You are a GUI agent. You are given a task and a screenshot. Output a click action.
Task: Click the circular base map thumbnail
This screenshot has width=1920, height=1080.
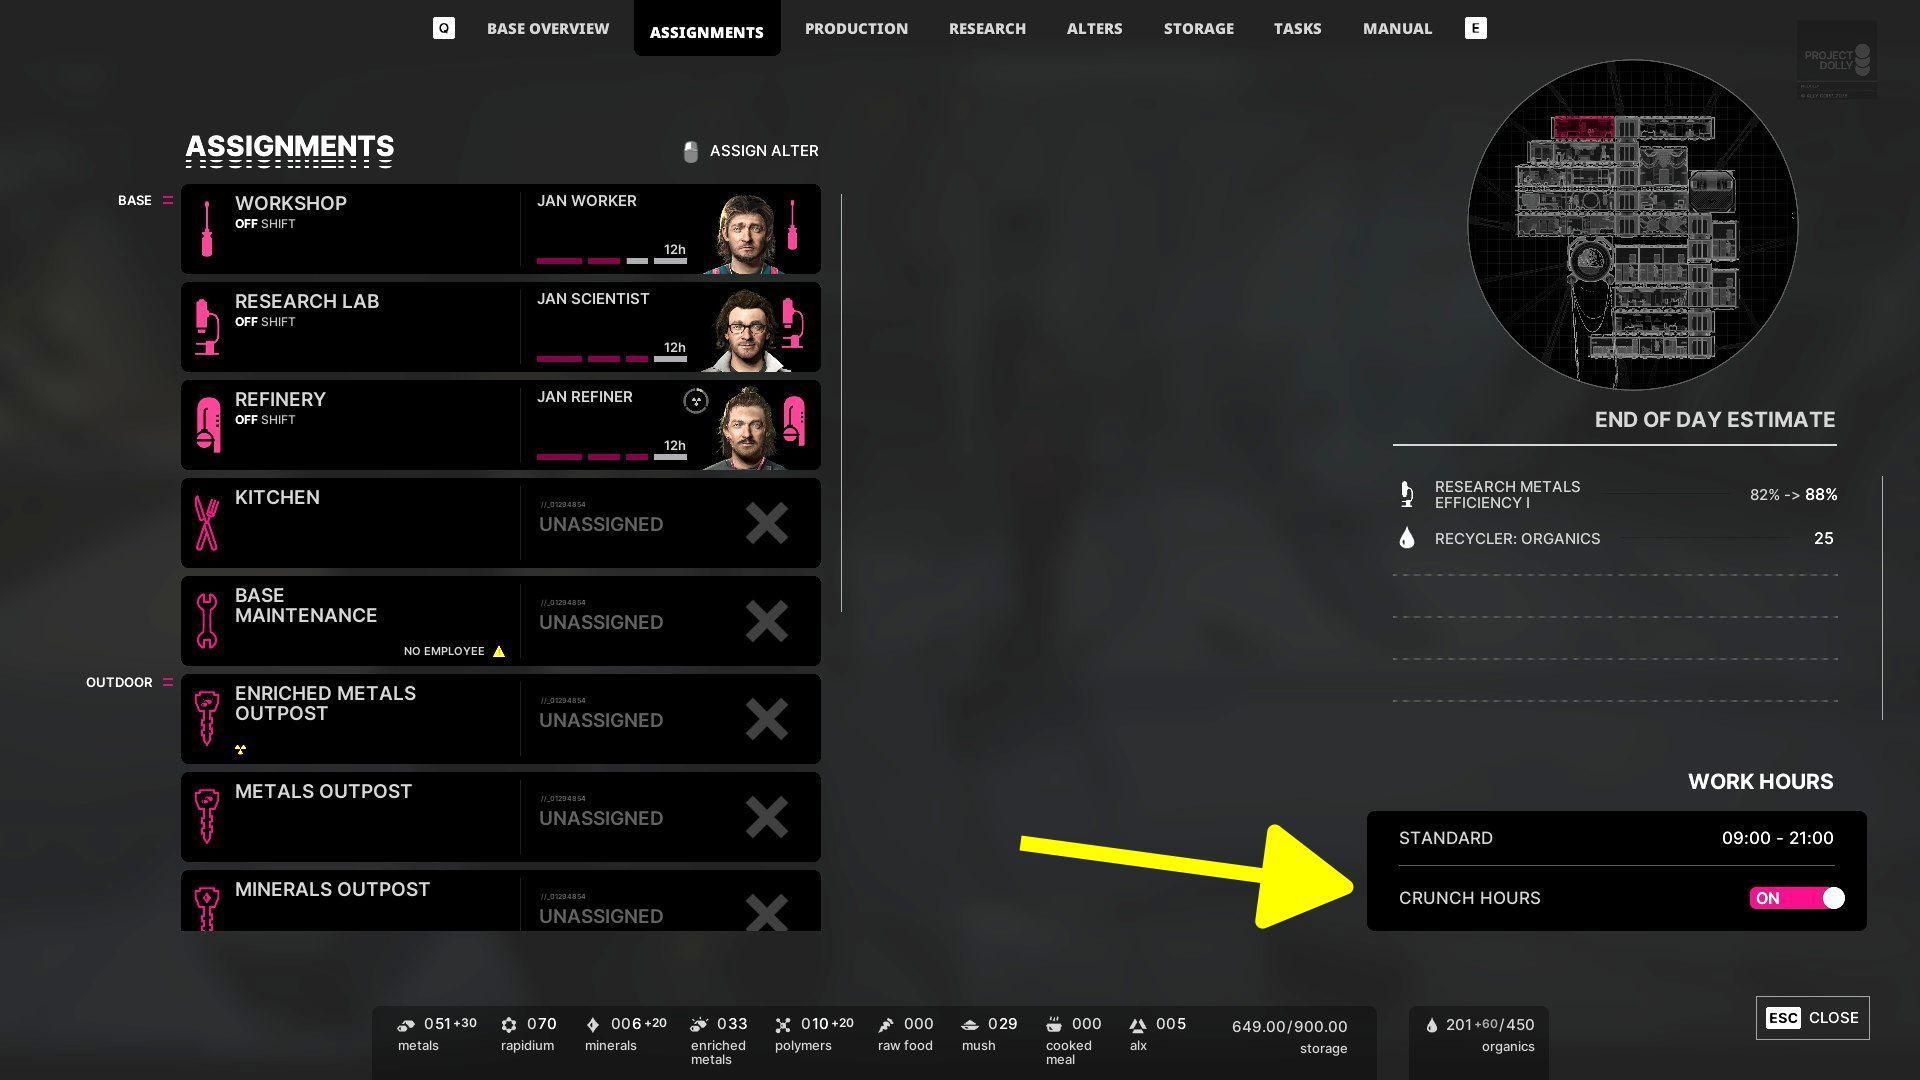[x=1632, y=225]
